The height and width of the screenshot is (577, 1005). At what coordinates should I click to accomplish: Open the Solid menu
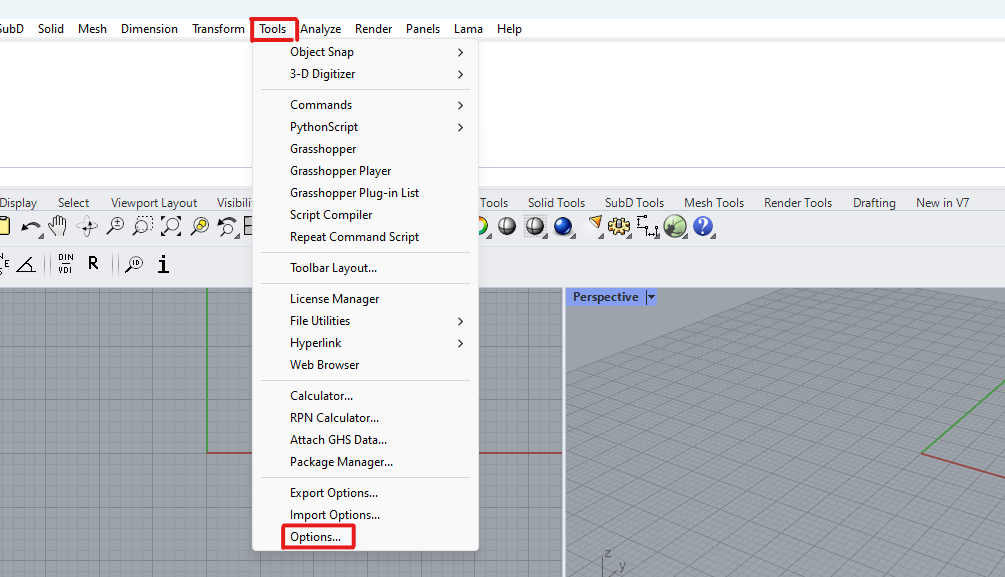click(x=51, y=29)
